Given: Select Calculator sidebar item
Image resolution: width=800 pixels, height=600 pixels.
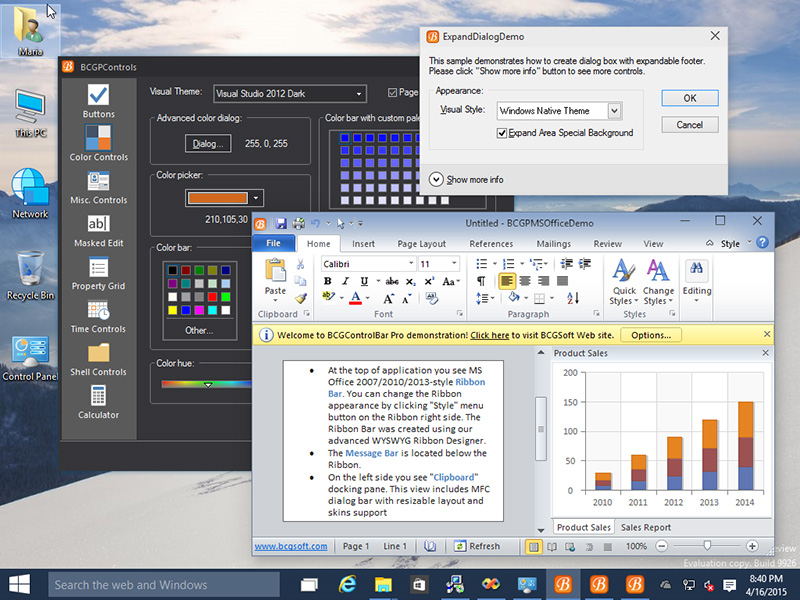Looking at the screenshot, I should 98,402.
